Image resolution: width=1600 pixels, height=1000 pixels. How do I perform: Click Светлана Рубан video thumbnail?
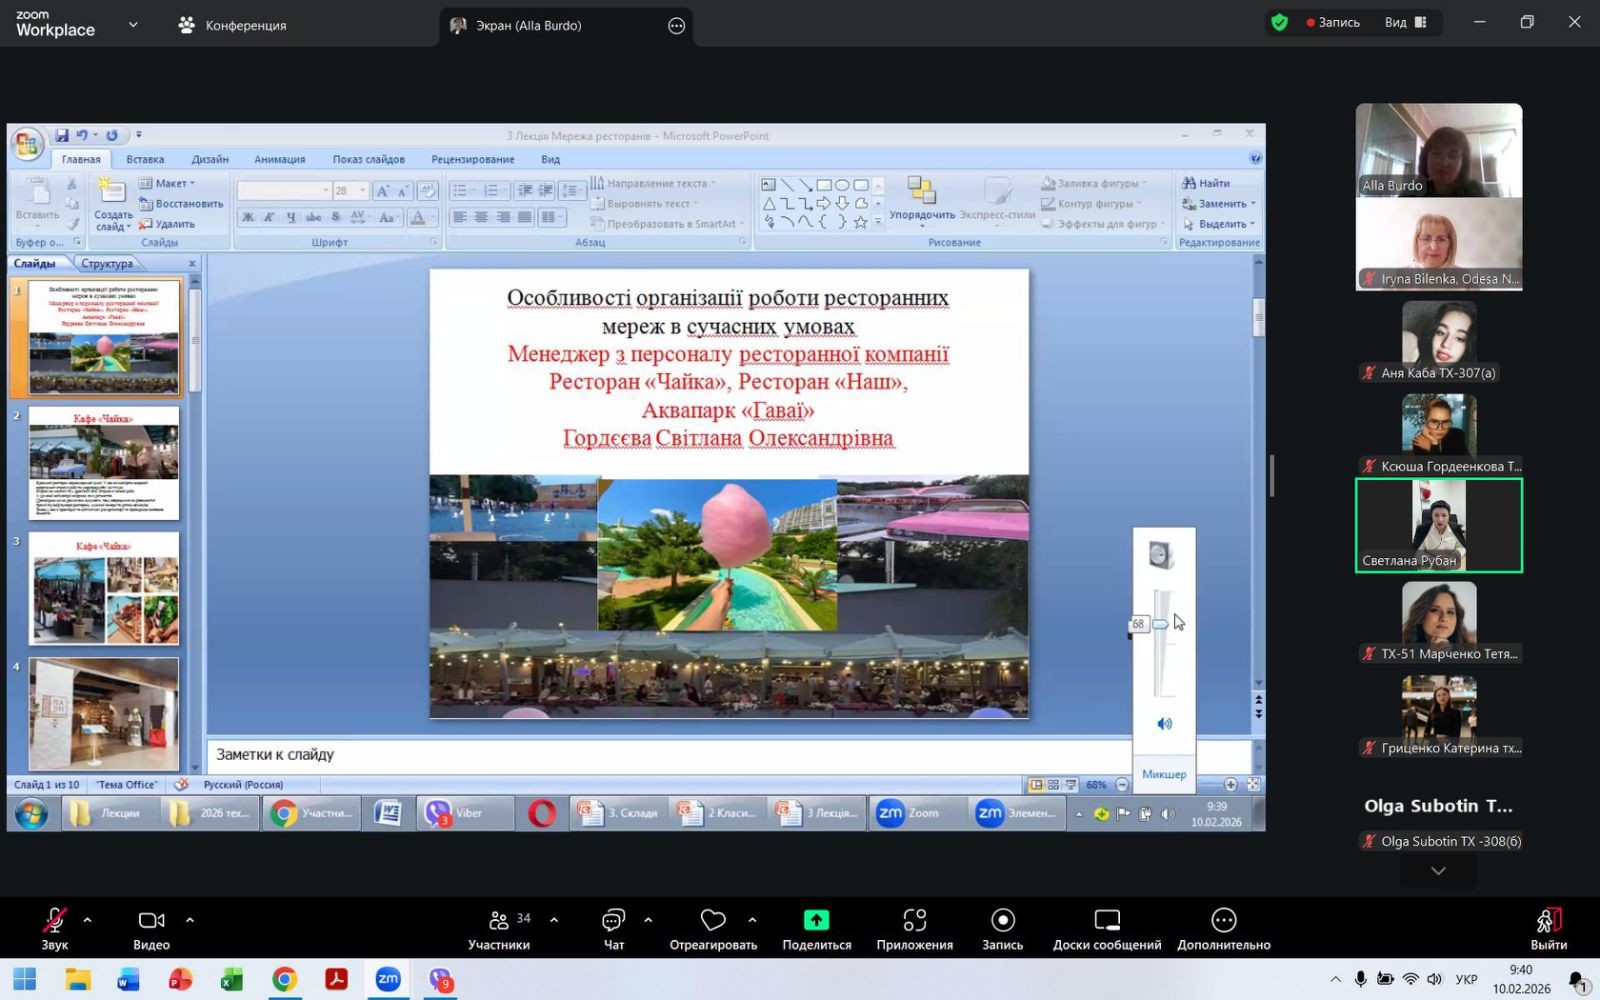click(1438, 525)
